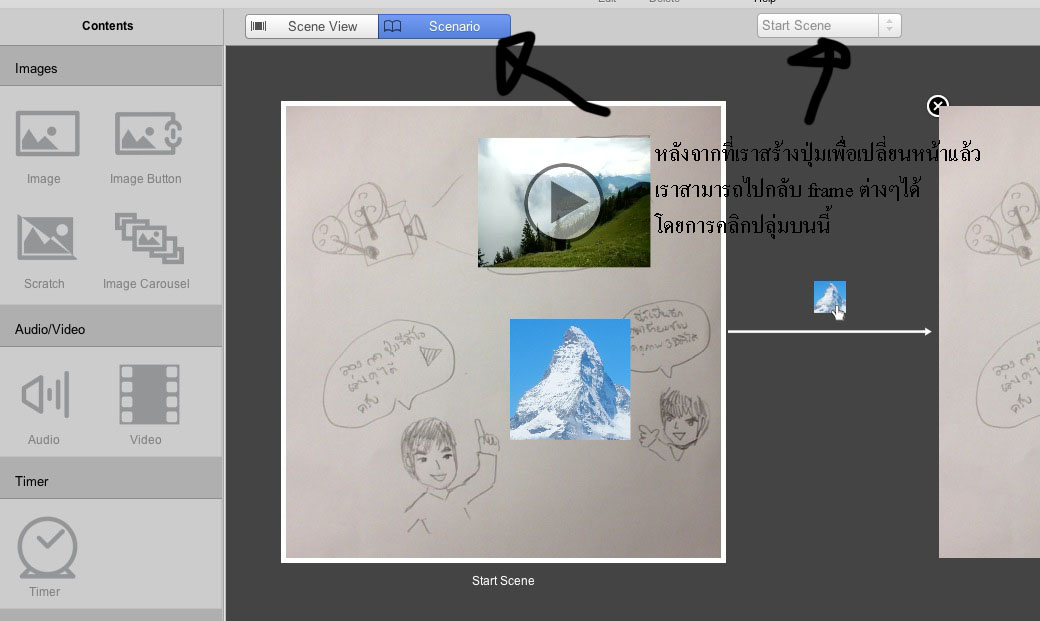Click the scene transition arrow line
The width and height of the screenshot is (1040, 621).
coord(830,331)
